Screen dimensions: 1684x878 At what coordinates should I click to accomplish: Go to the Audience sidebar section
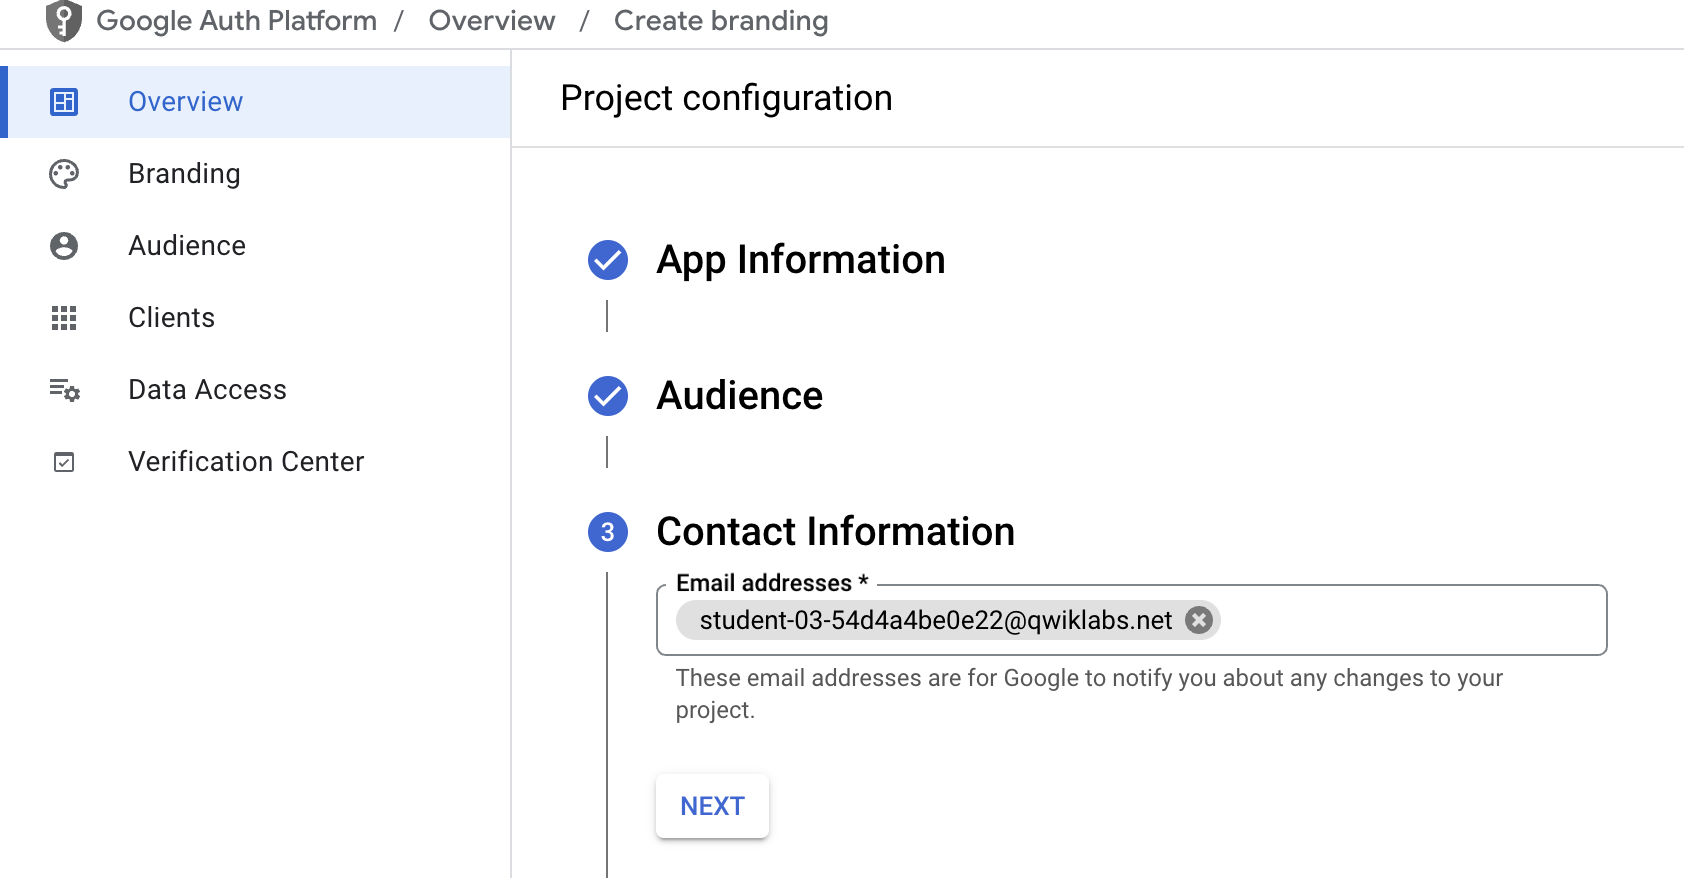(255, 246)
